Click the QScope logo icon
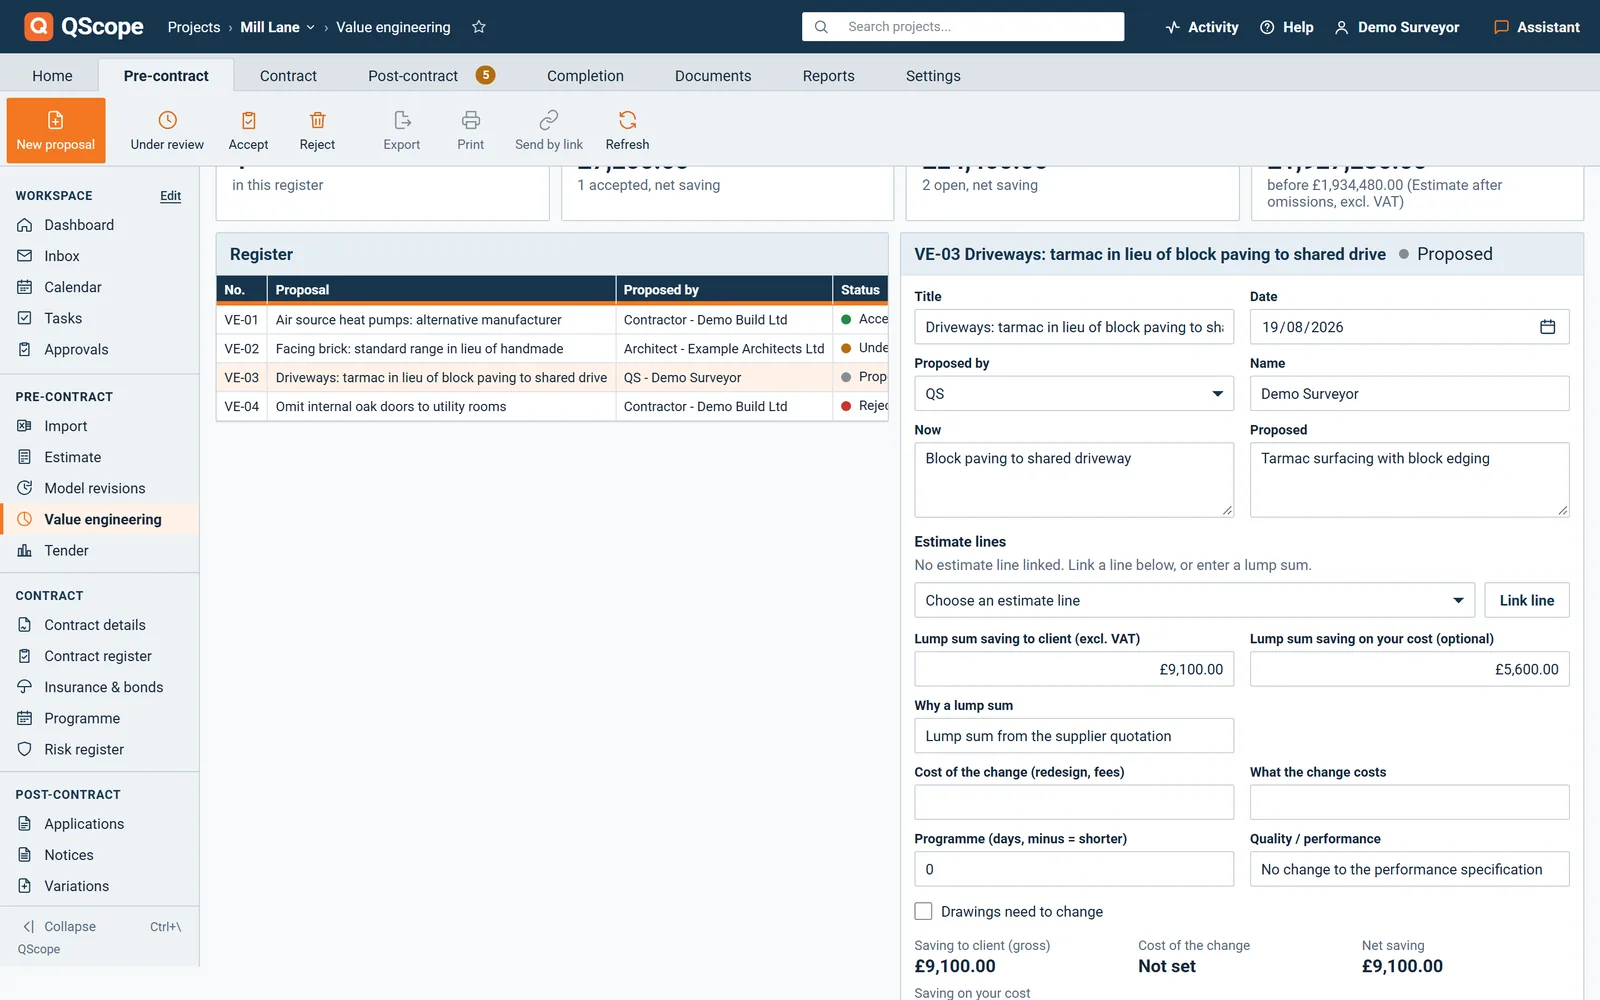This screenshot has width=1600, height=1000. (x=38, y=26)
